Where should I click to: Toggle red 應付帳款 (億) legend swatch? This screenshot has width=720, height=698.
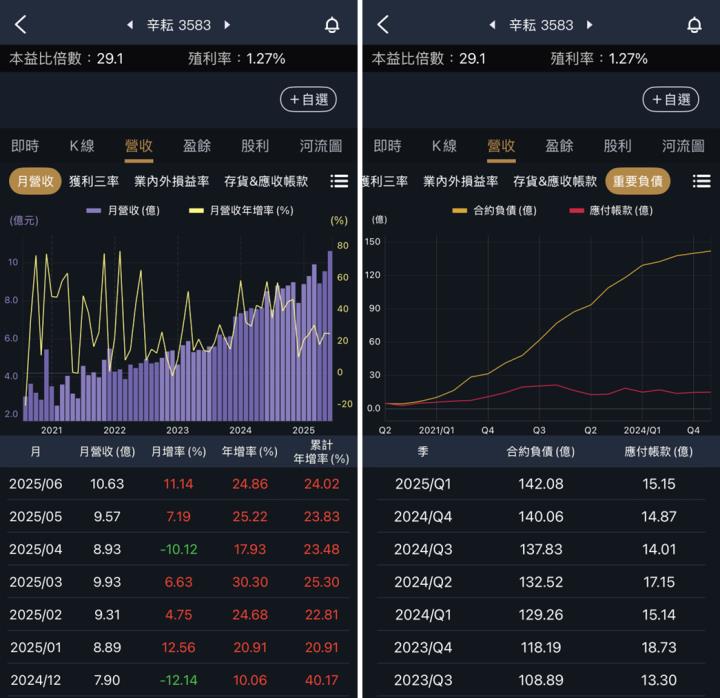coord(578,211)
